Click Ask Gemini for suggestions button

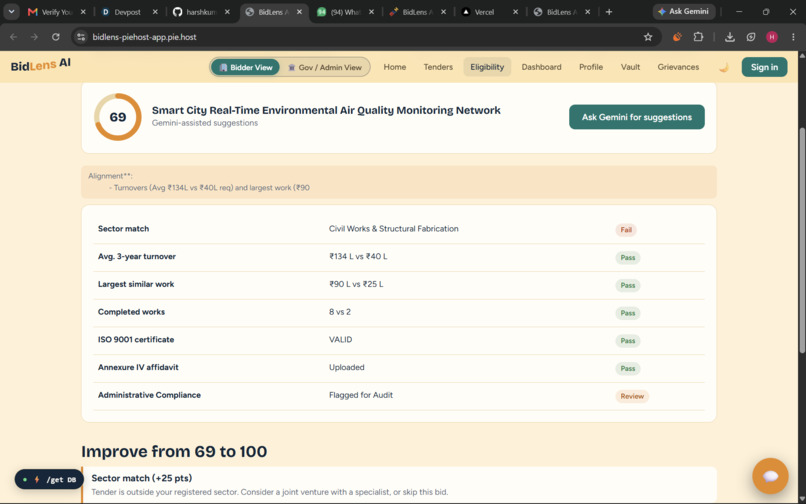pos(636,117)
